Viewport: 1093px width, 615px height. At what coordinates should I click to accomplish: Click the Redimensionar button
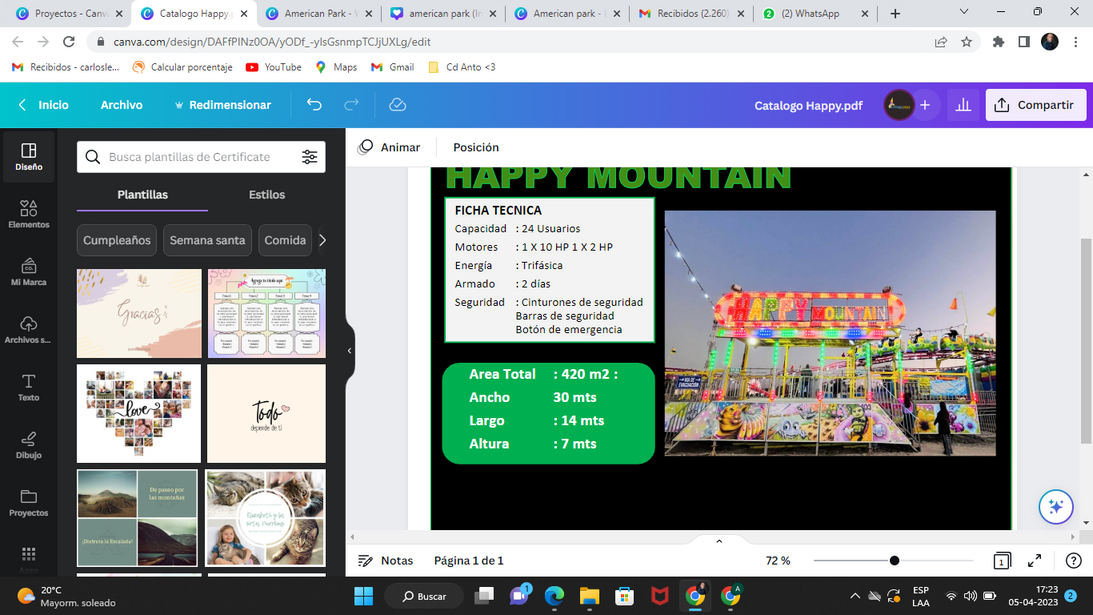222,105
